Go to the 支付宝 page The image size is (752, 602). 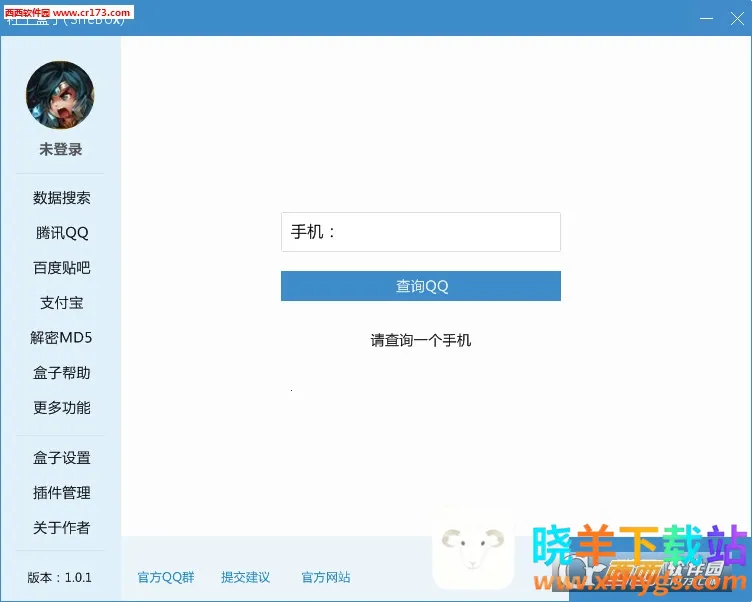[61, 303]
